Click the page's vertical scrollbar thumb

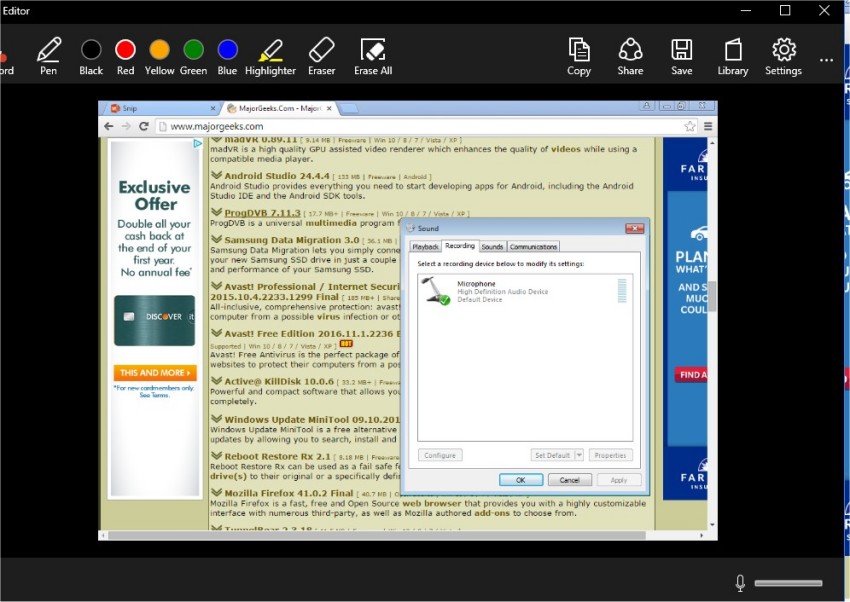coord(712,296)
